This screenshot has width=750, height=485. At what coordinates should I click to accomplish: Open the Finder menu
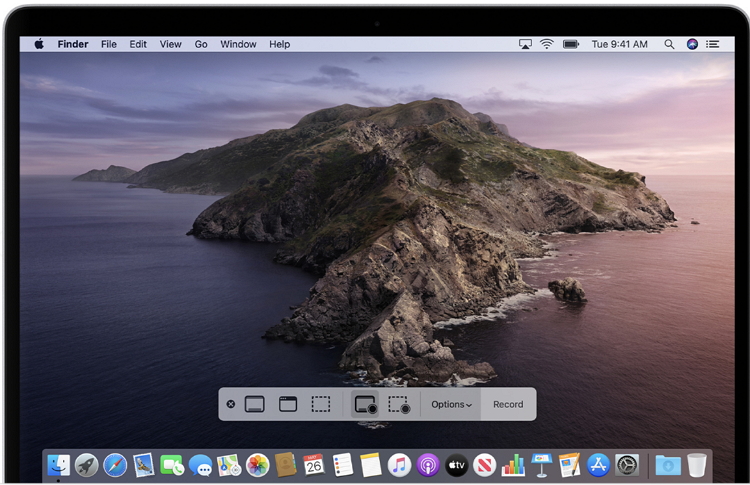[73, 44]
